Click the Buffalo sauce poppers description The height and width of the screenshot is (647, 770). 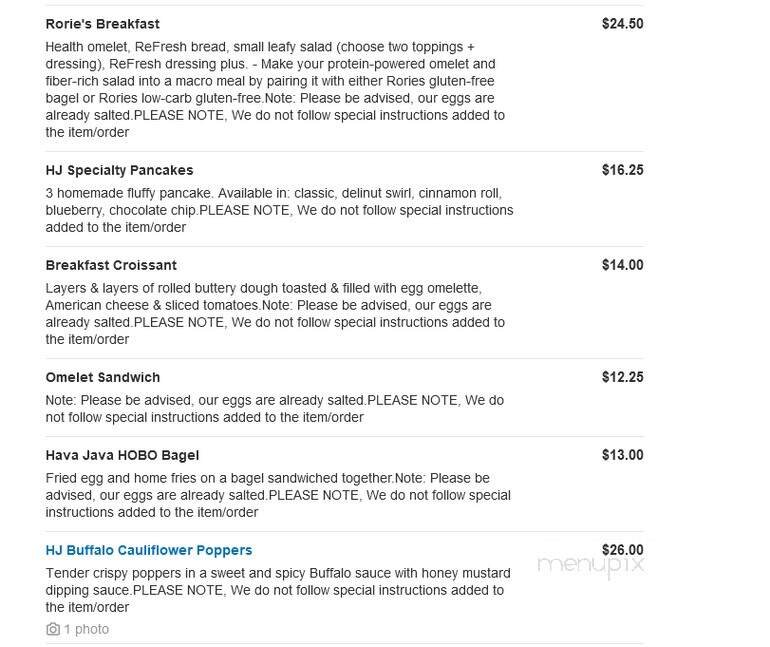coord(277,590)
